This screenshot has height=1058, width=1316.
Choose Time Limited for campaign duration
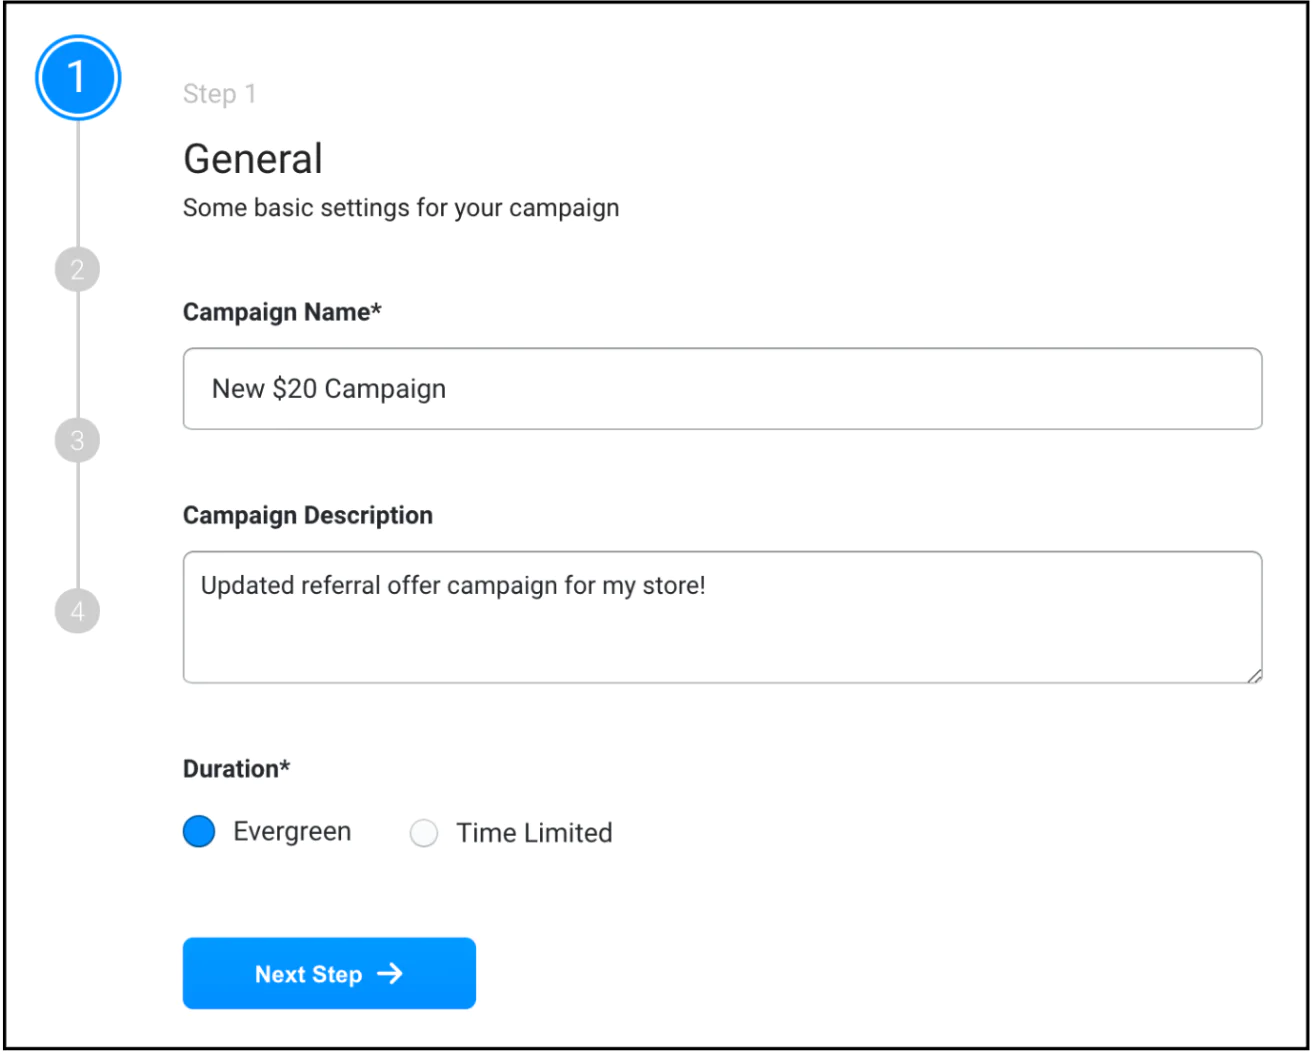click(423, 832)
